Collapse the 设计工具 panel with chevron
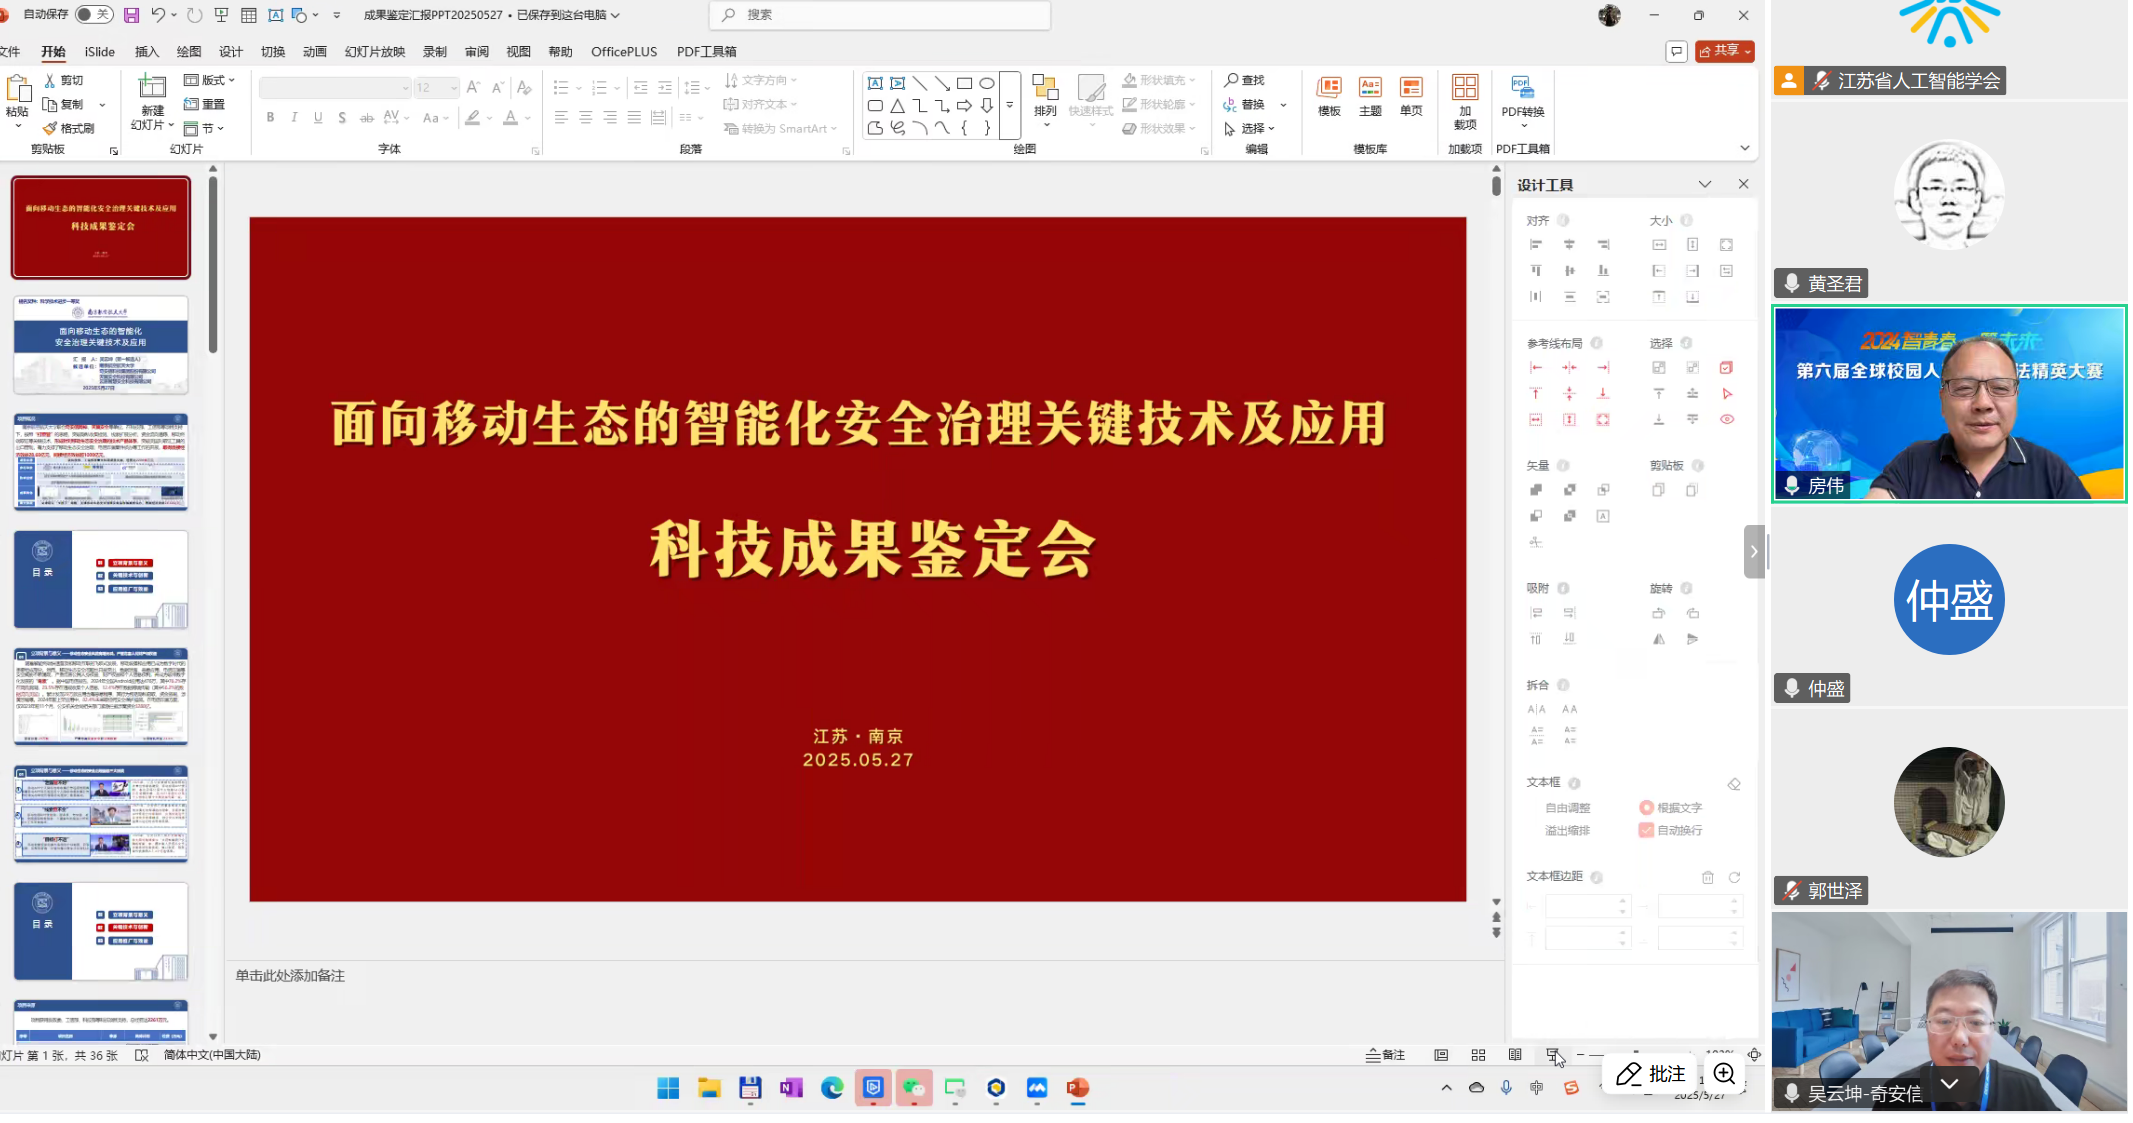This screenshot has height=1123, width=2133. coord(1705,184)
